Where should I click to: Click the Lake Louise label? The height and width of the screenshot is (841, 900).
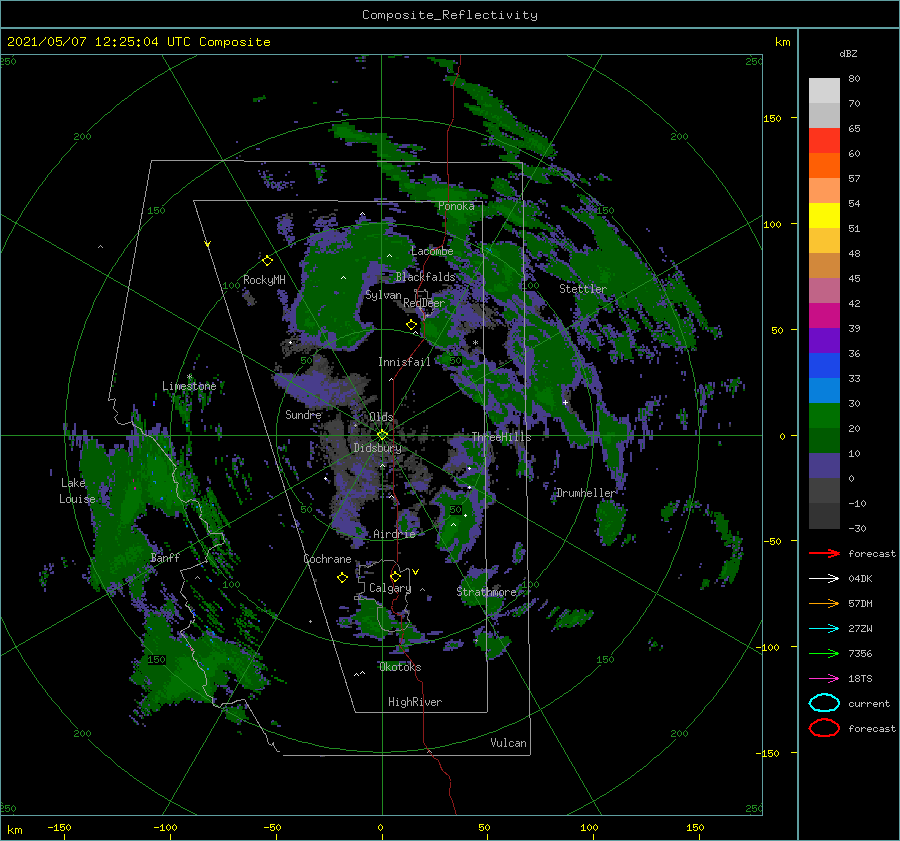coord(77,491)
